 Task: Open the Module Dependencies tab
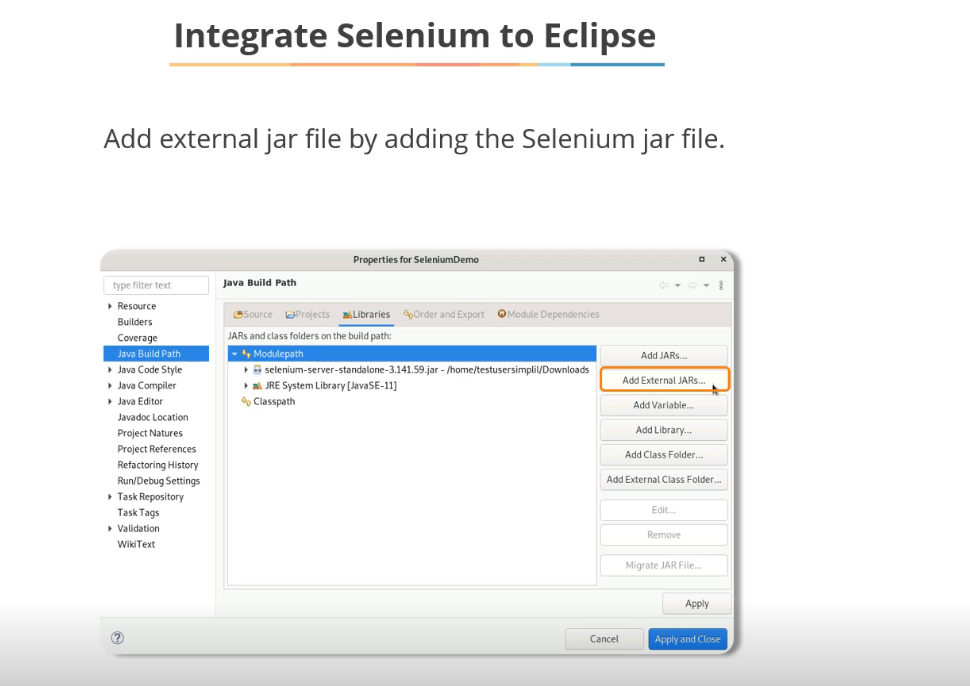[548, 314]
